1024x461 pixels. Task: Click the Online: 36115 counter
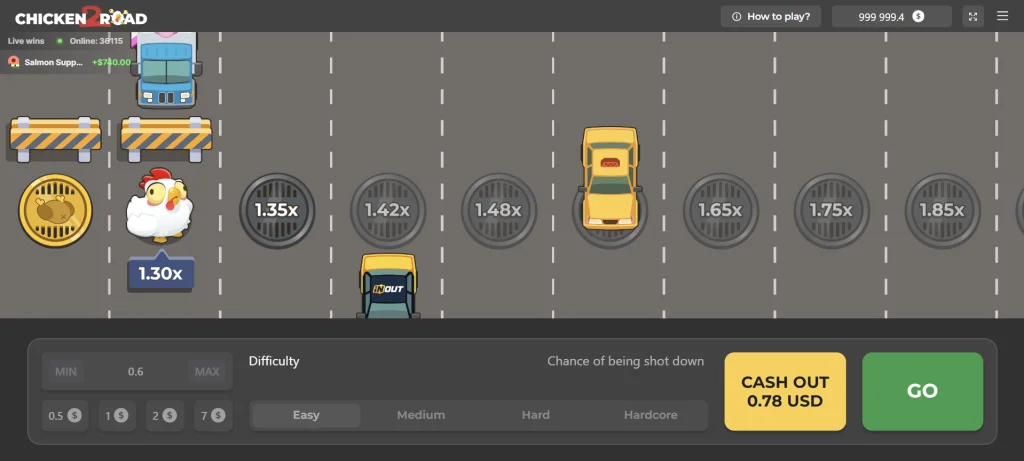click(95, 40)
